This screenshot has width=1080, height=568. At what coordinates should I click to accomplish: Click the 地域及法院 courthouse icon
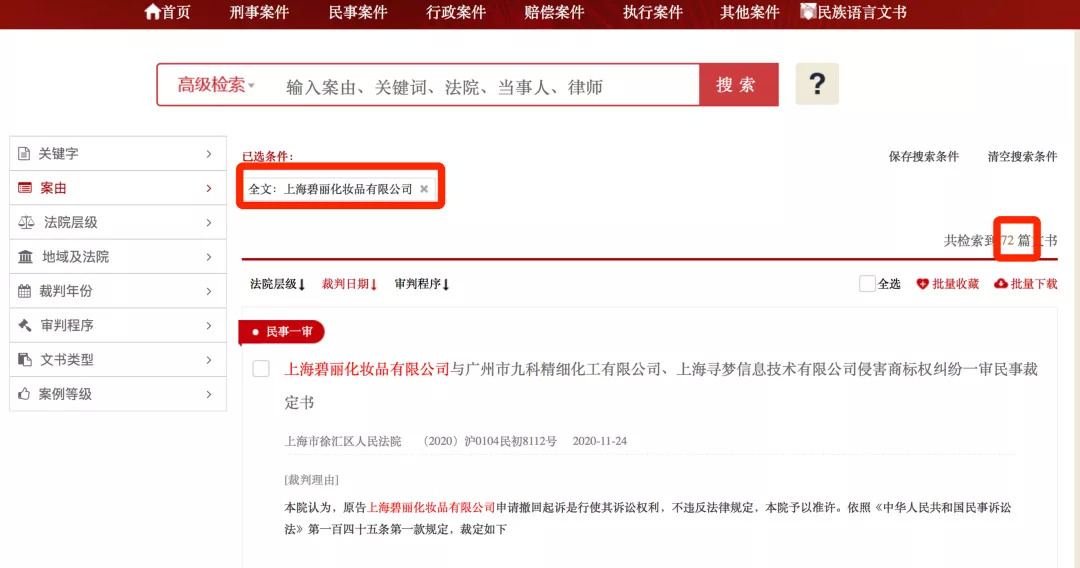coord(25,257)
